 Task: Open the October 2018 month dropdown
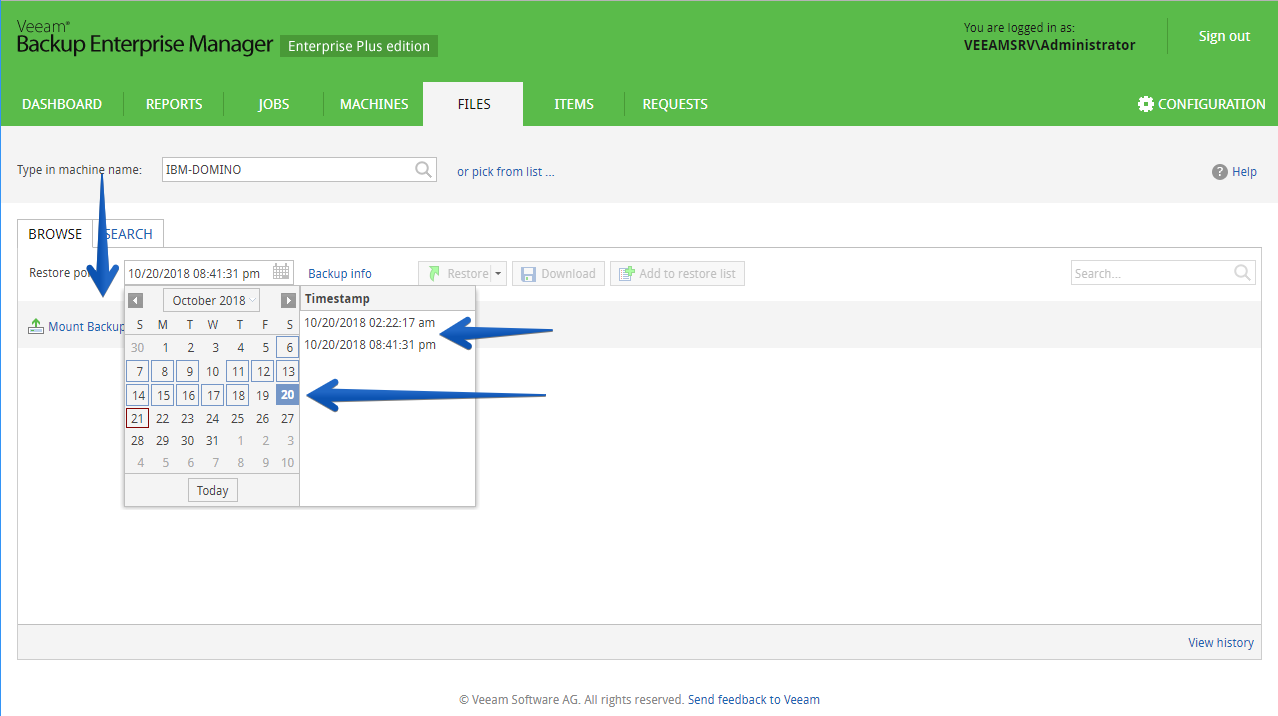point(211,300)
